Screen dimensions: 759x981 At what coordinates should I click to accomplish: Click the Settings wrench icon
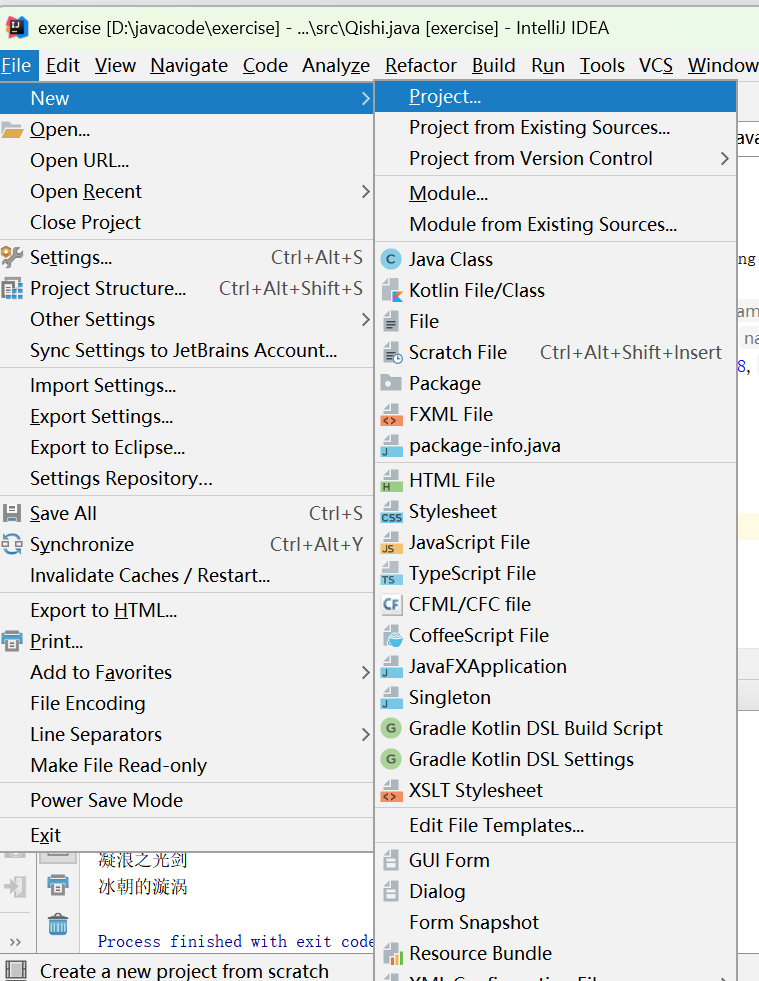click(x=12, y=257)
